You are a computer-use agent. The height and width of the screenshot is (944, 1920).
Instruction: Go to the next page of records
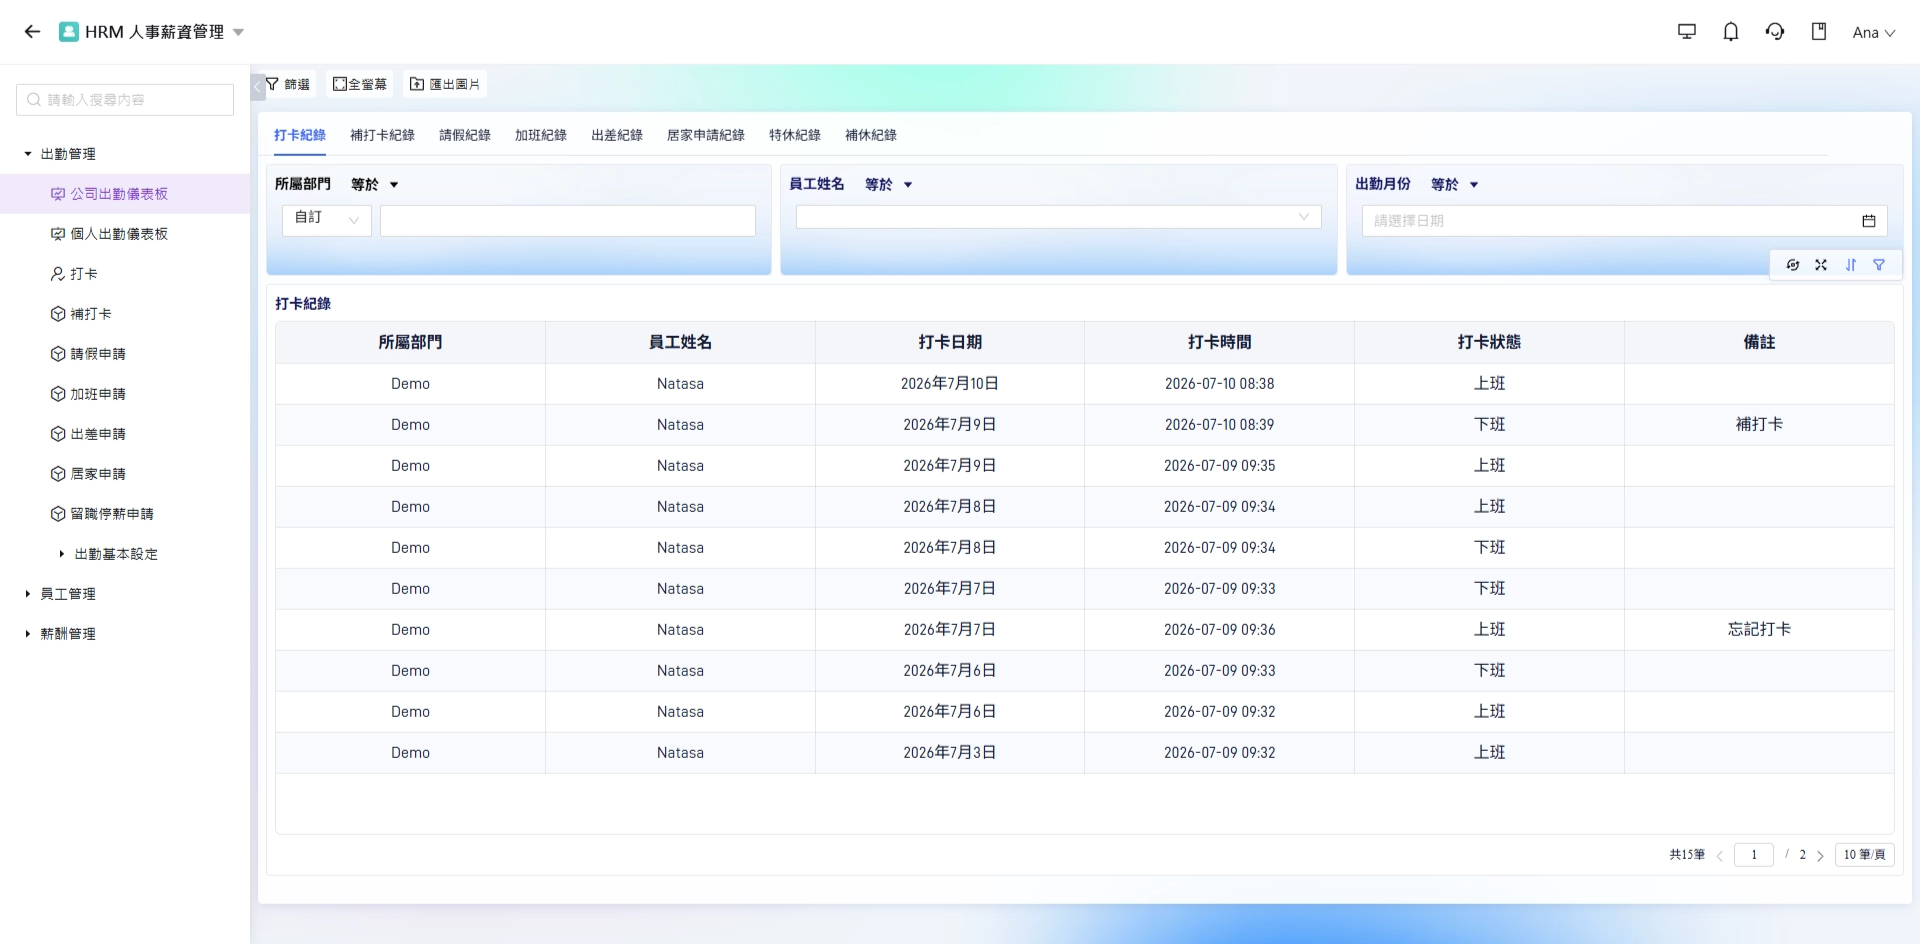pyautogui.click(x=1820, y=856)
